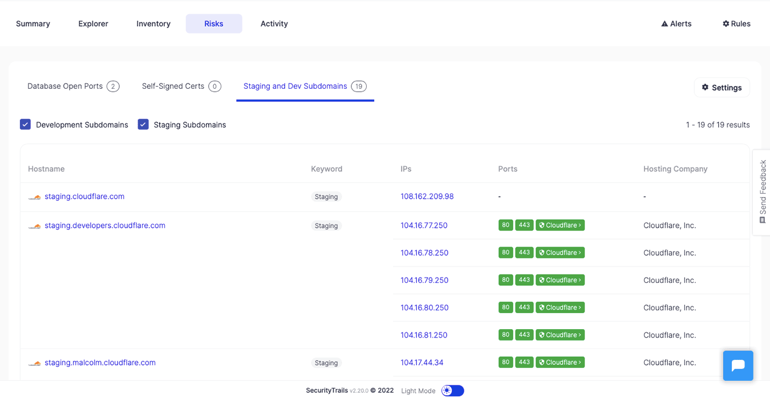Click port 443 badge for 104.16.79.250
Image resolution: width=770 pixels, height=398 pixels.
pos(524,280)
